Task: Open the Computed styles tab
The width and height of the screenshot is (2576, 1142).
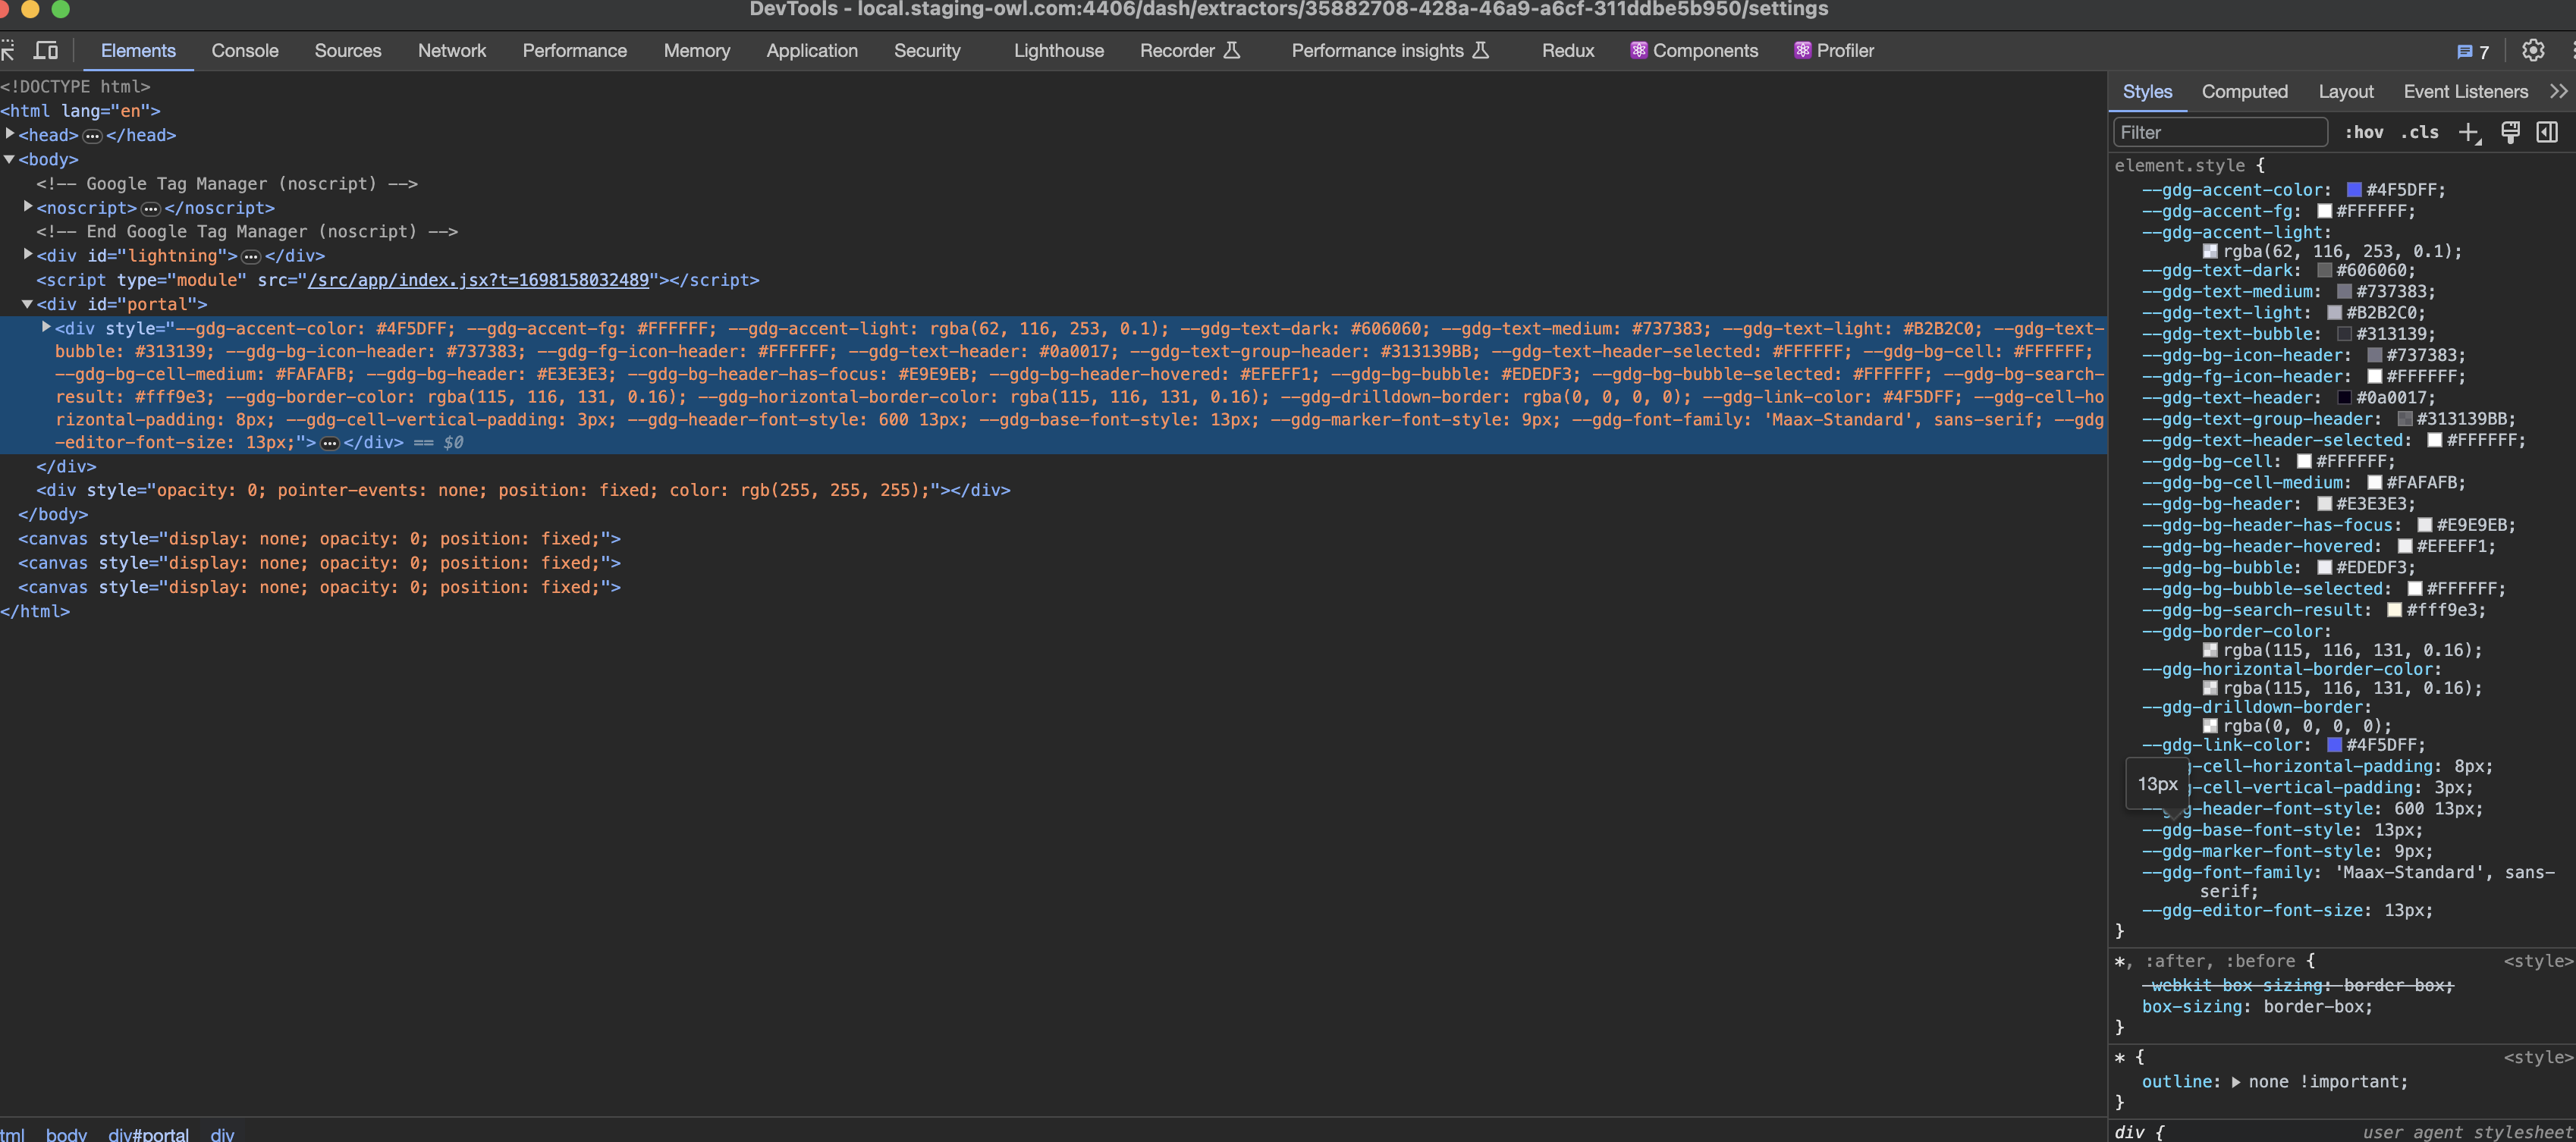Action: 2245,91
